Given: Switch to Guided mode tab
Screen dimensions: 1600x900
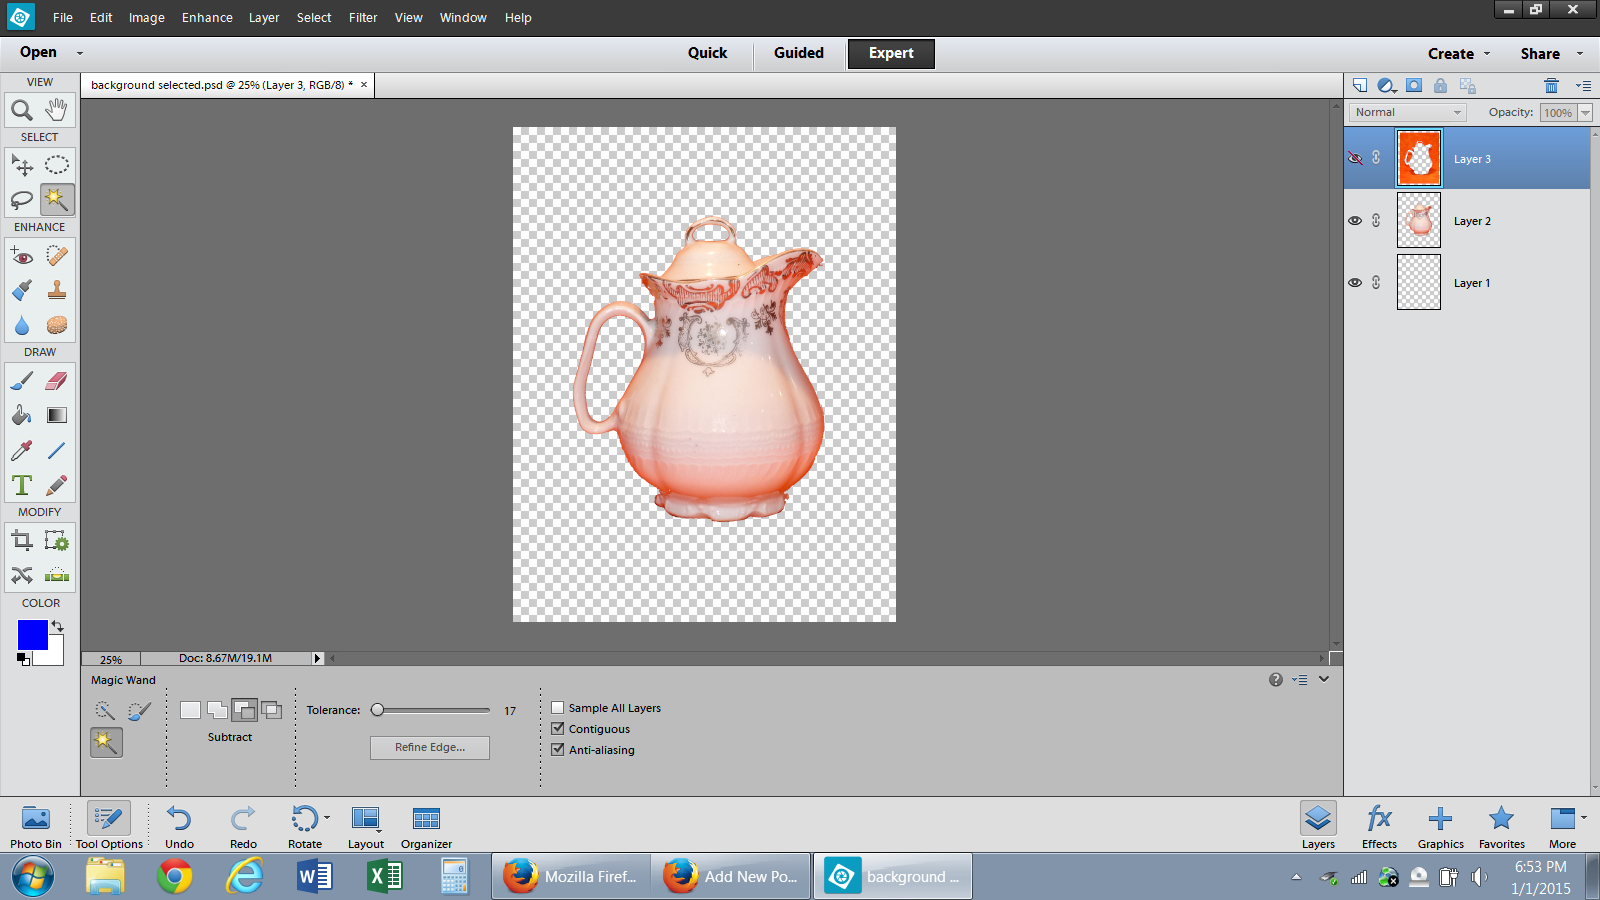Looking at the screenshot, I should click(x=798, y=53).
